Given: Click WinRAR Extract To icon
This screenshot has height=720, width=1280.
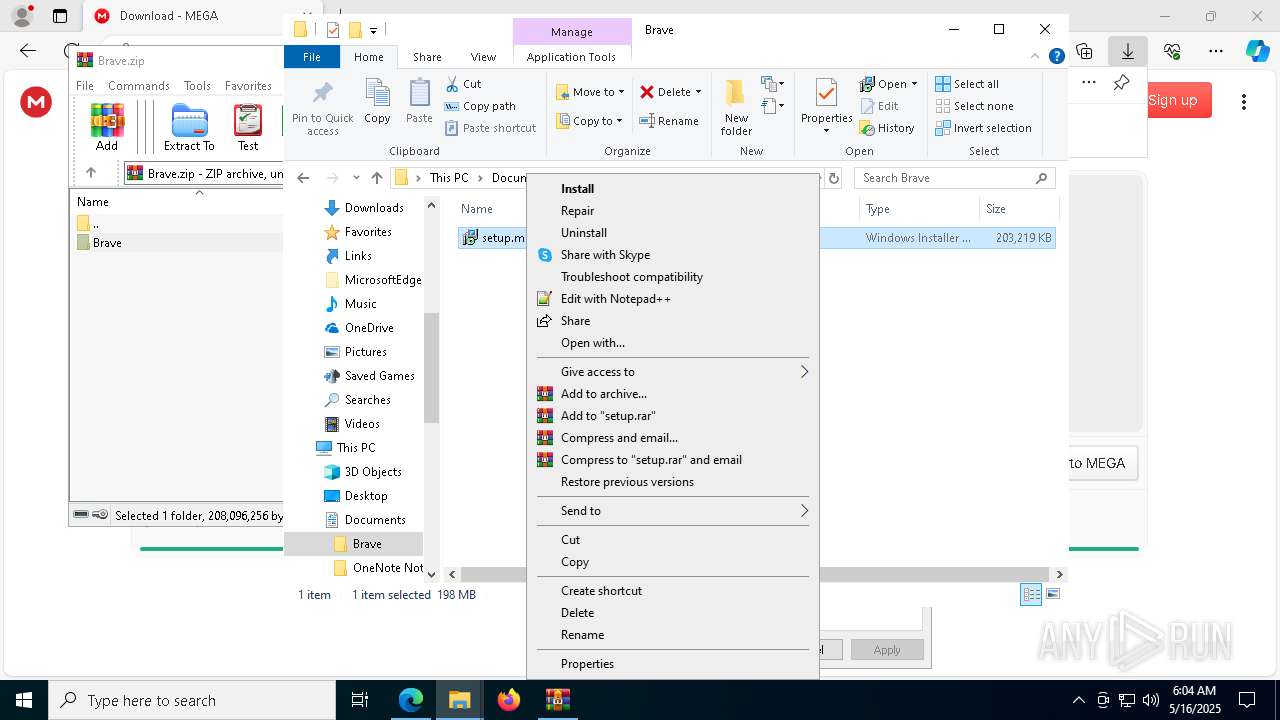Looking at the screenshot, I should [x=189, y=127].
